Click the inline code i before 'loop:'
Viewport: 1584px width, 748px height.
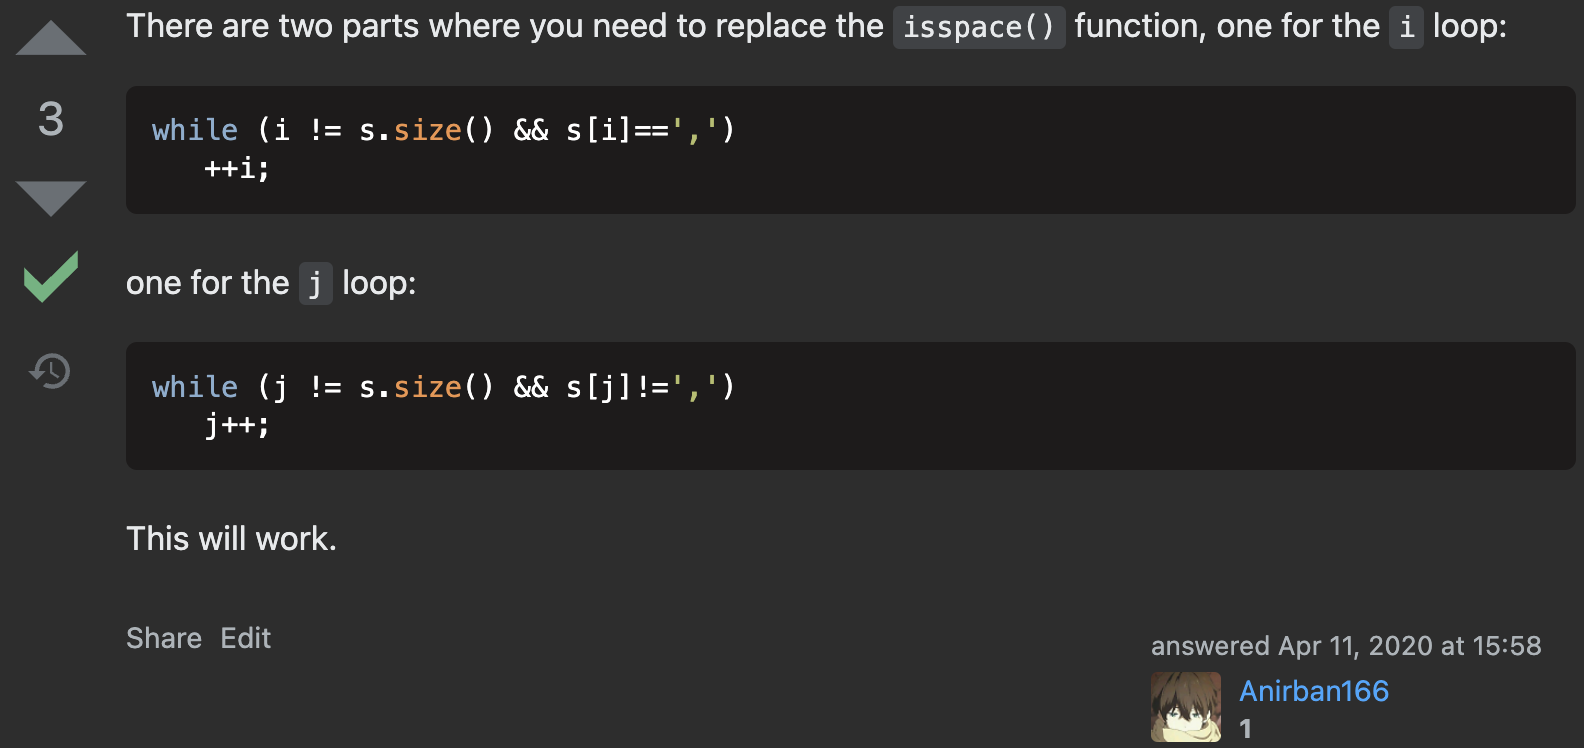coord(1406,27)
